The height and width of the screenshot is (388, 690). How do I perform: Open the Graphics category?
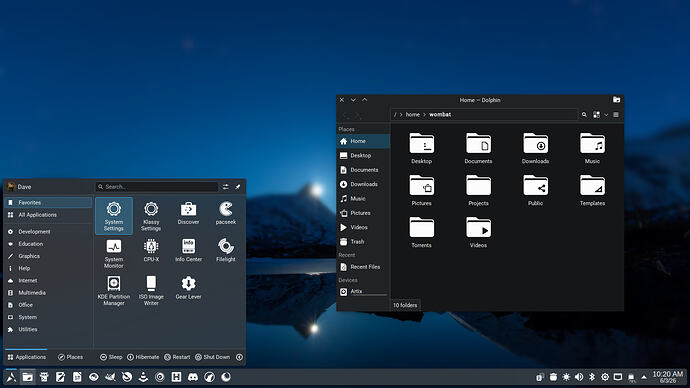click(48, 256)
